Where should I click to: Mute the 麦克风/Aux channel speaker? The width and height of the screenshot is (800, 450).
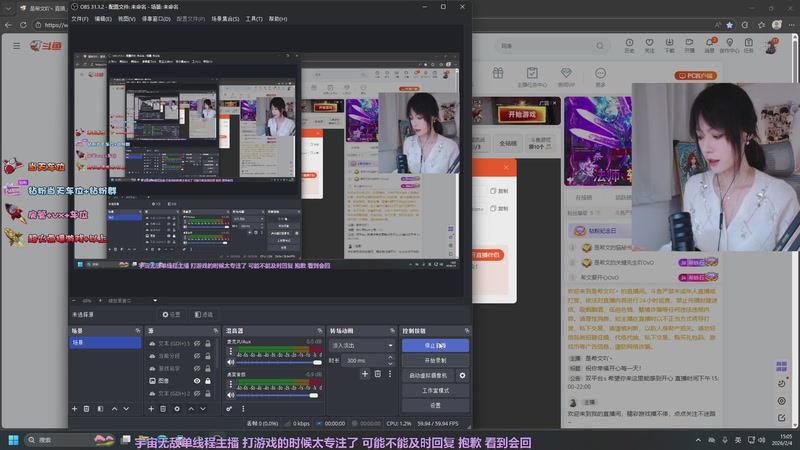point(231,362)
